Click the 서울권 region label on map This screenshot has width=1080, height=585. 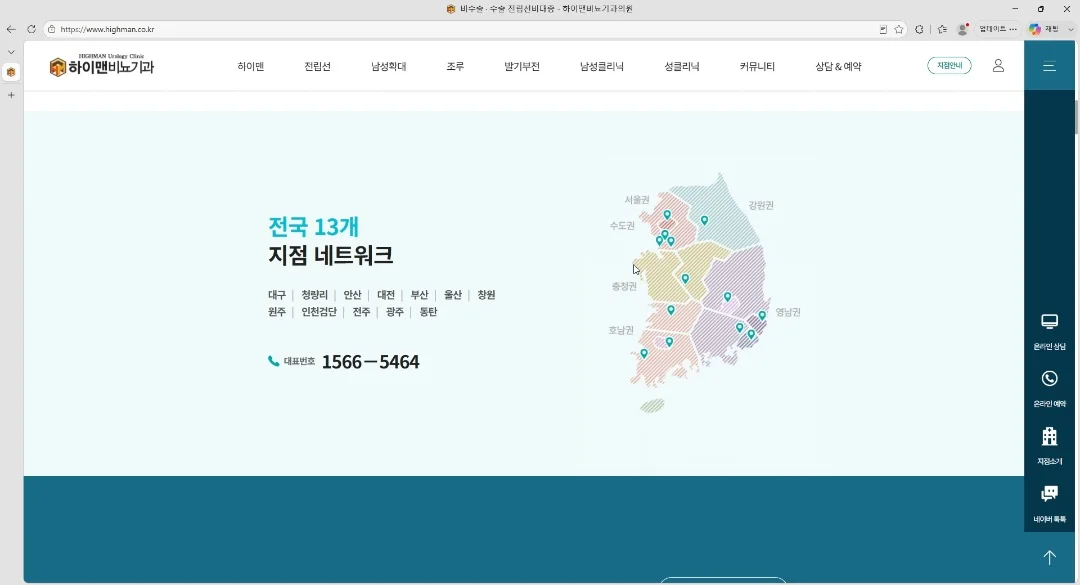pyautogui.click(x=637, y=200)
